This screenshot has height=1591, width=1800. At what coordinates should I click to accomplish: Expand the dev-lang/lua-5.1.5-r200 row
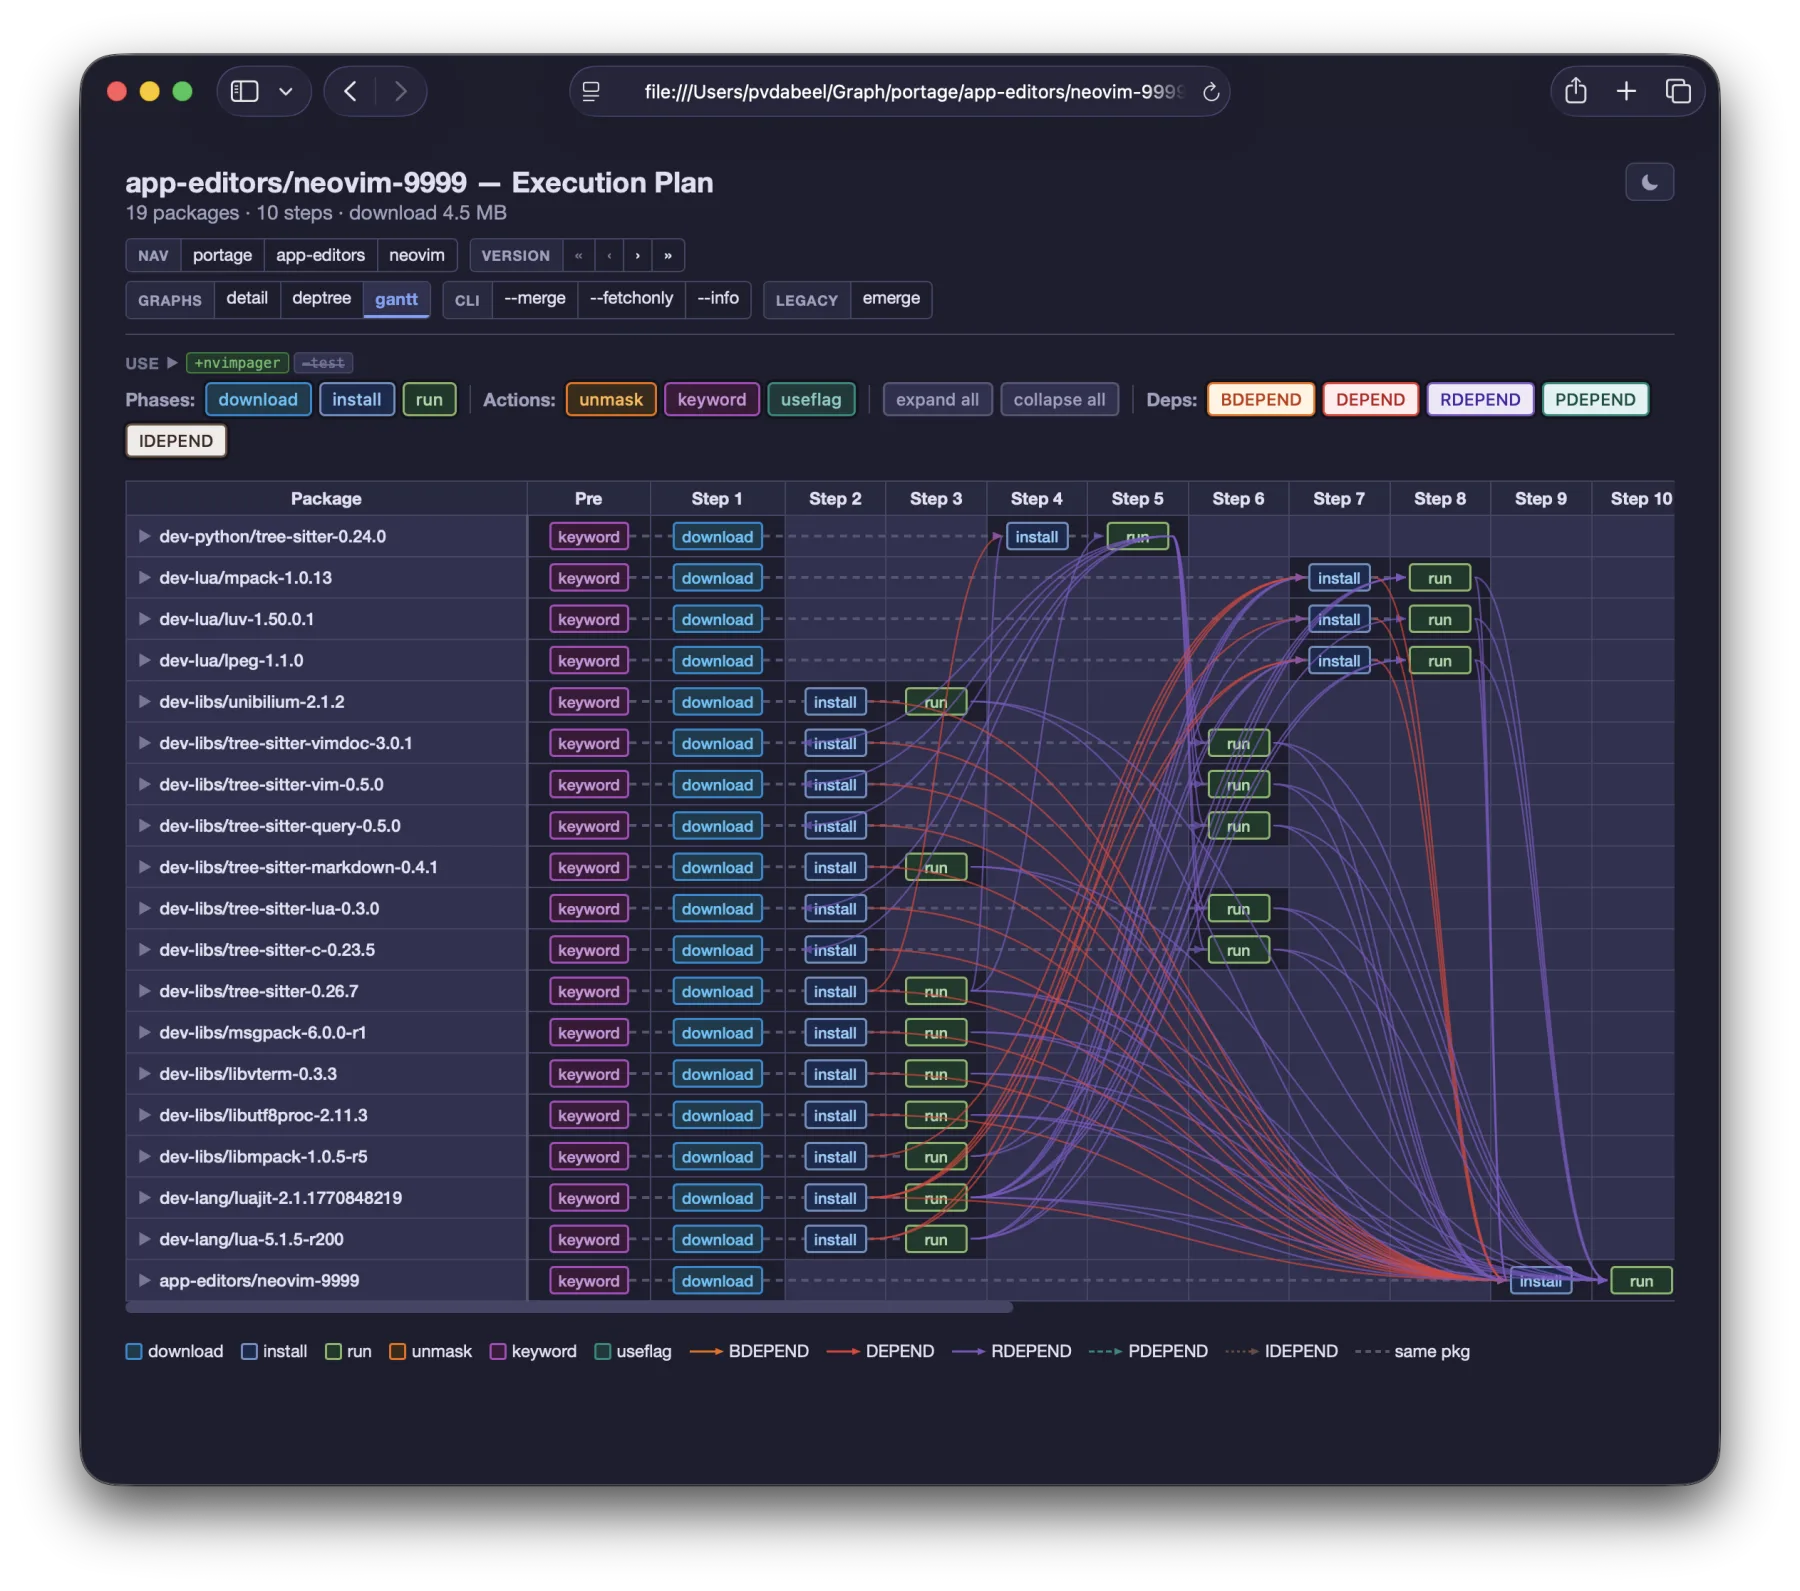pos(144,1239)
